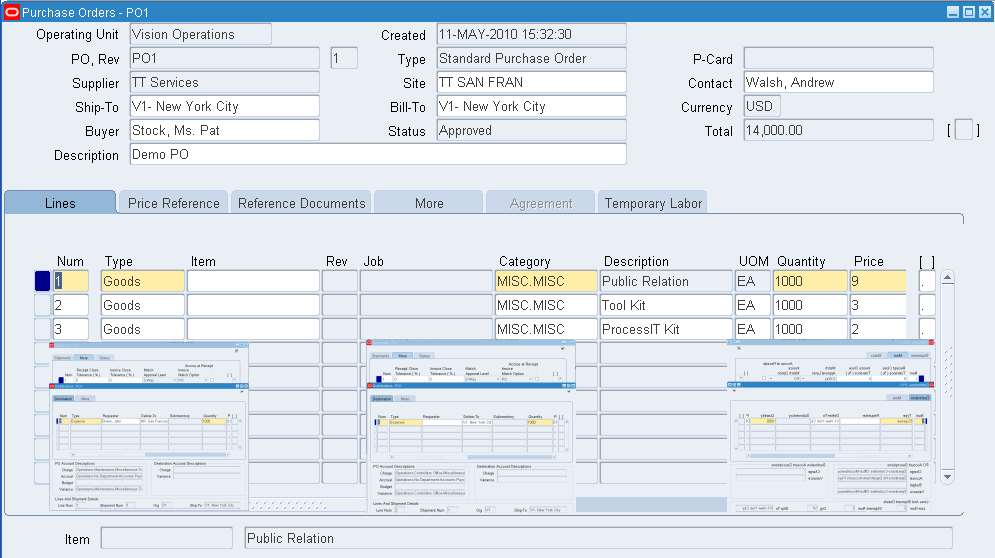
Task: Select line 3 using its row indicator
Action: coord(42,330)
